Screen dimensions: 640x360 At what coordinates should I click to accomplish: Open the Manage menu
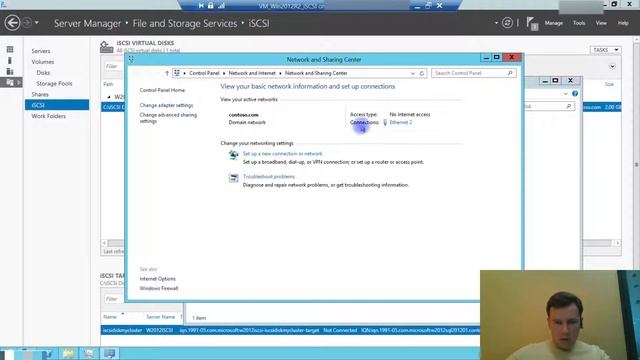[x=553, y=23]
